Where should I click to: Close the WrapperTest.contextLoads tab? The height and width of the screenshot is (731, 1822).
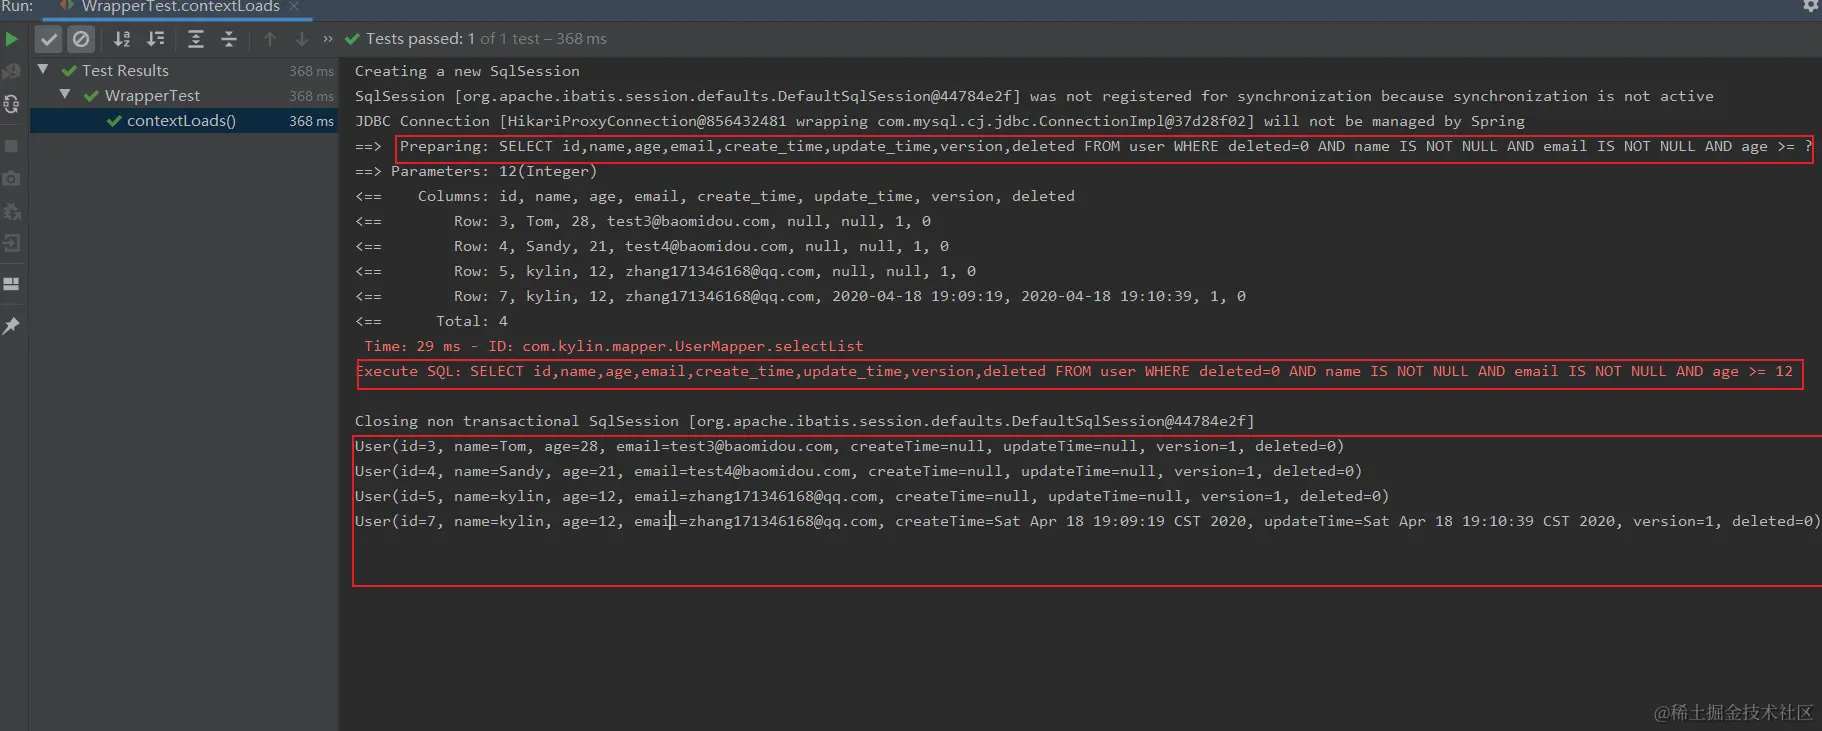(x=294, y=7)
